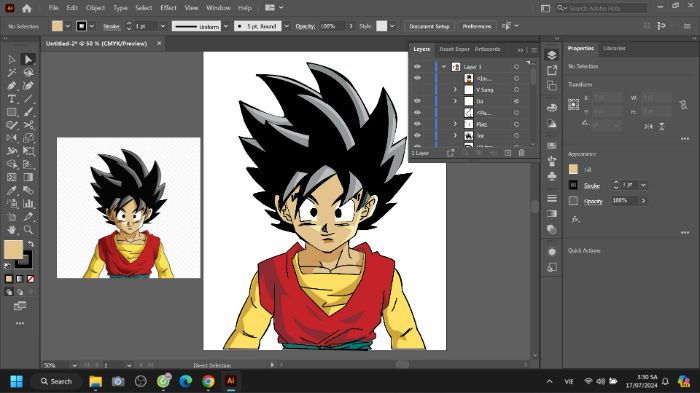
Task: Switch to the Libraries tab
Action: (x=614, y=48)
